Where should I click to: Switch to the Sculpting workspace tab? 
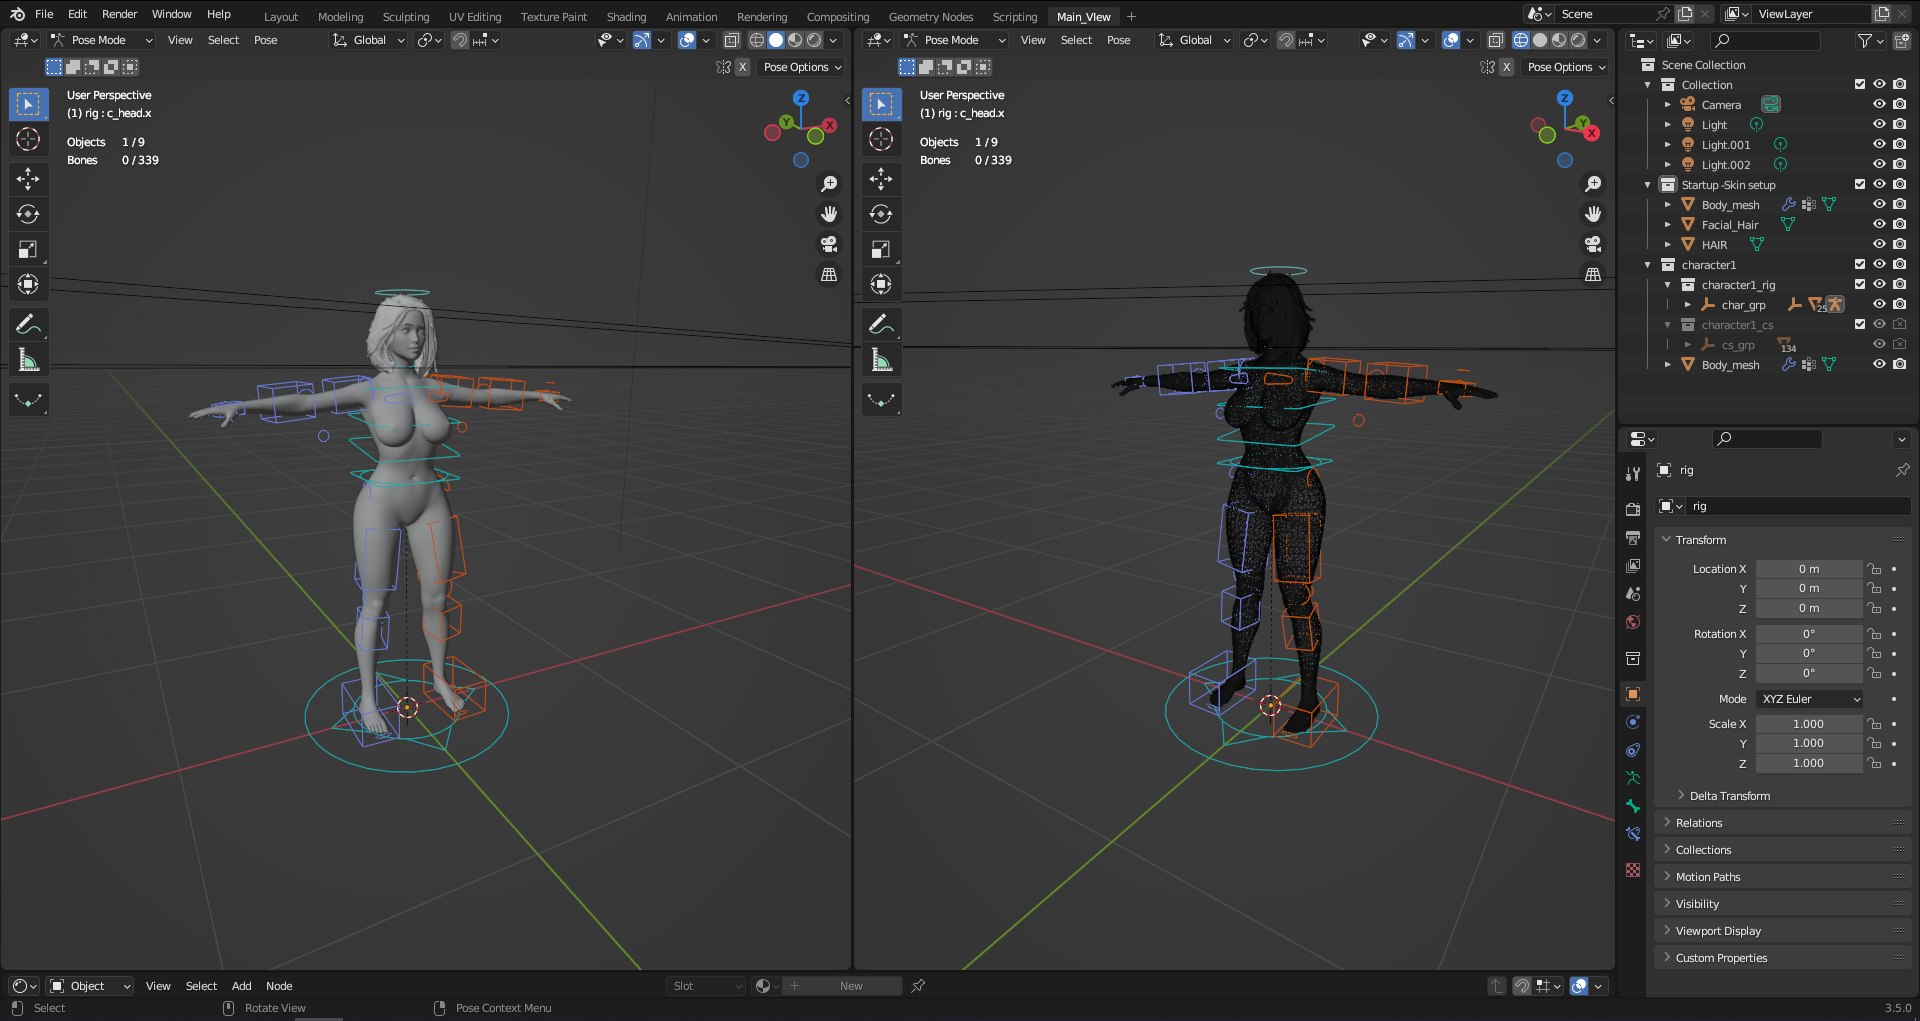405,16
